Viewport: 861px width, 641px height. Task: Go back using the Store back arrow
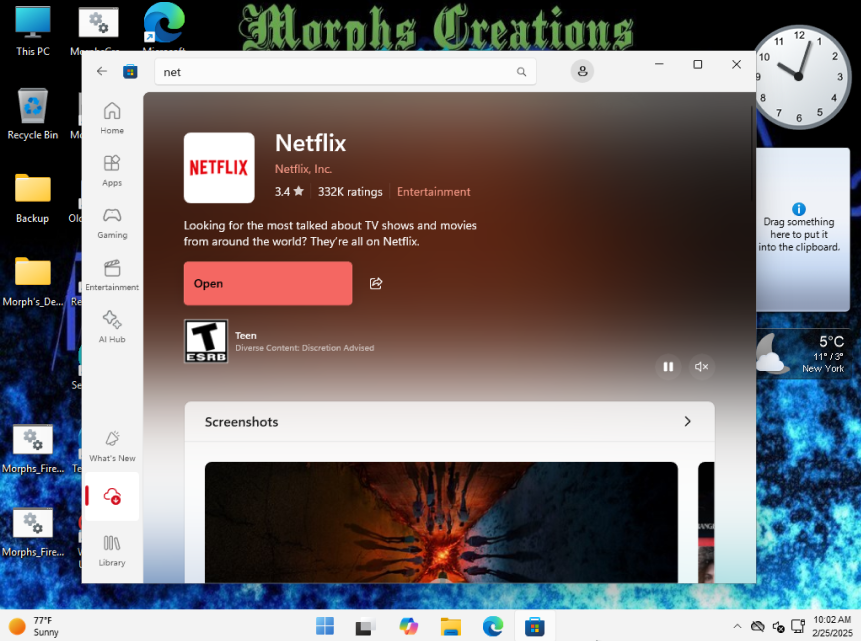coord(102,71)
